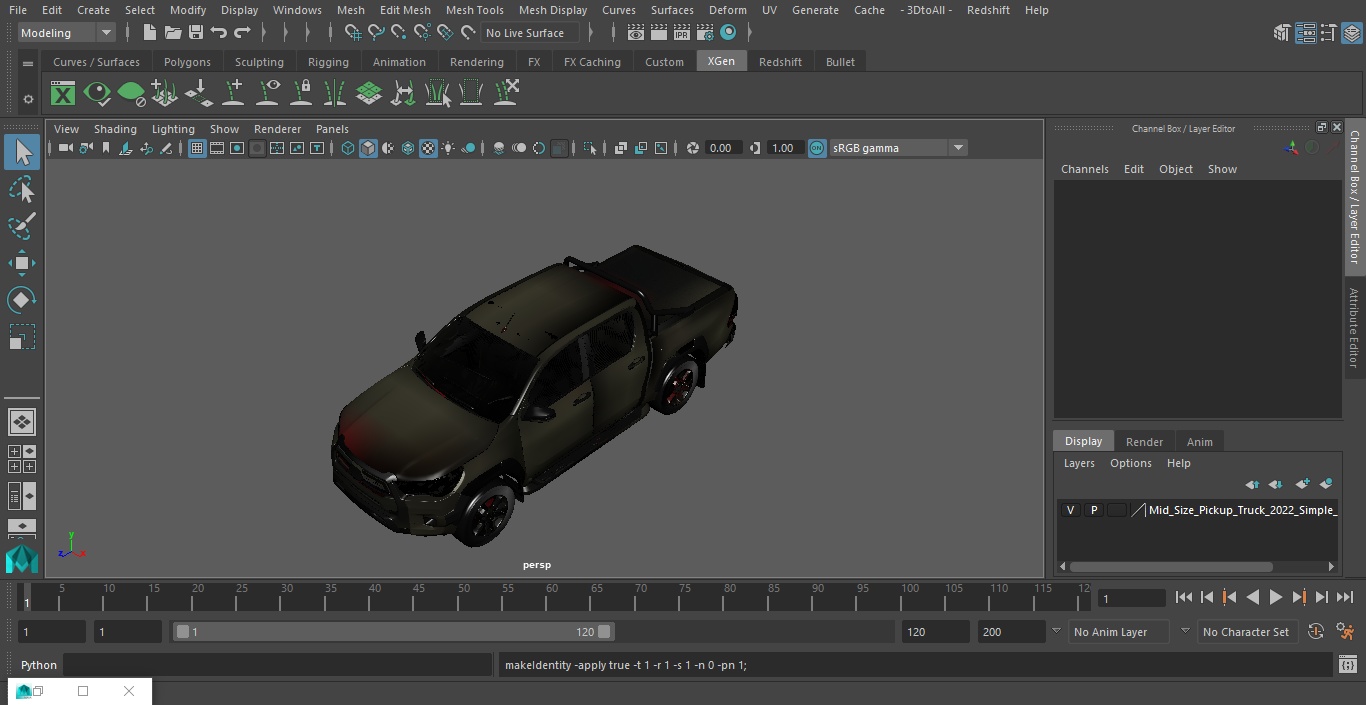Toggle the viewport grid display icon
Image resolution: width=1366 pixels, height=705 pixels.
(197, 148)
